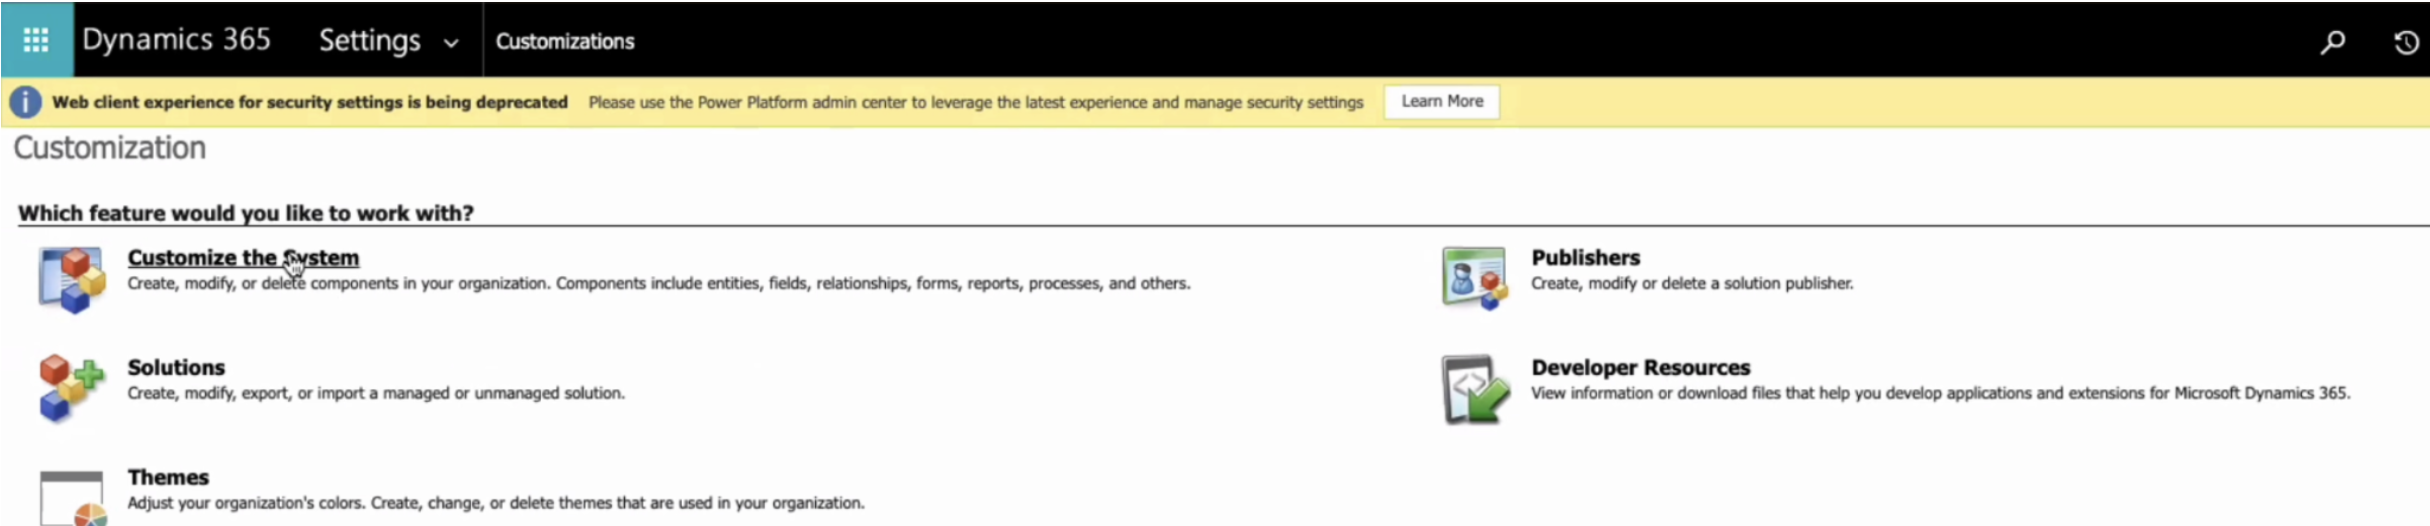The image size is (2430, 526).
Task: Click 'Please use the Power Platform admin center' text
Action: pyautogui.click(x=976, y=102)
